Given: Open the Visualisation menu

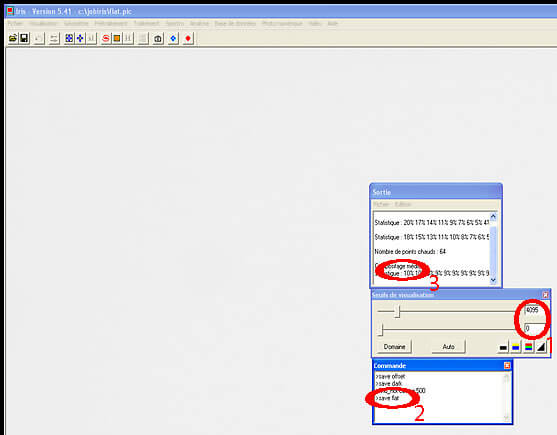Looking at the screenshot, I should point(43,23).
